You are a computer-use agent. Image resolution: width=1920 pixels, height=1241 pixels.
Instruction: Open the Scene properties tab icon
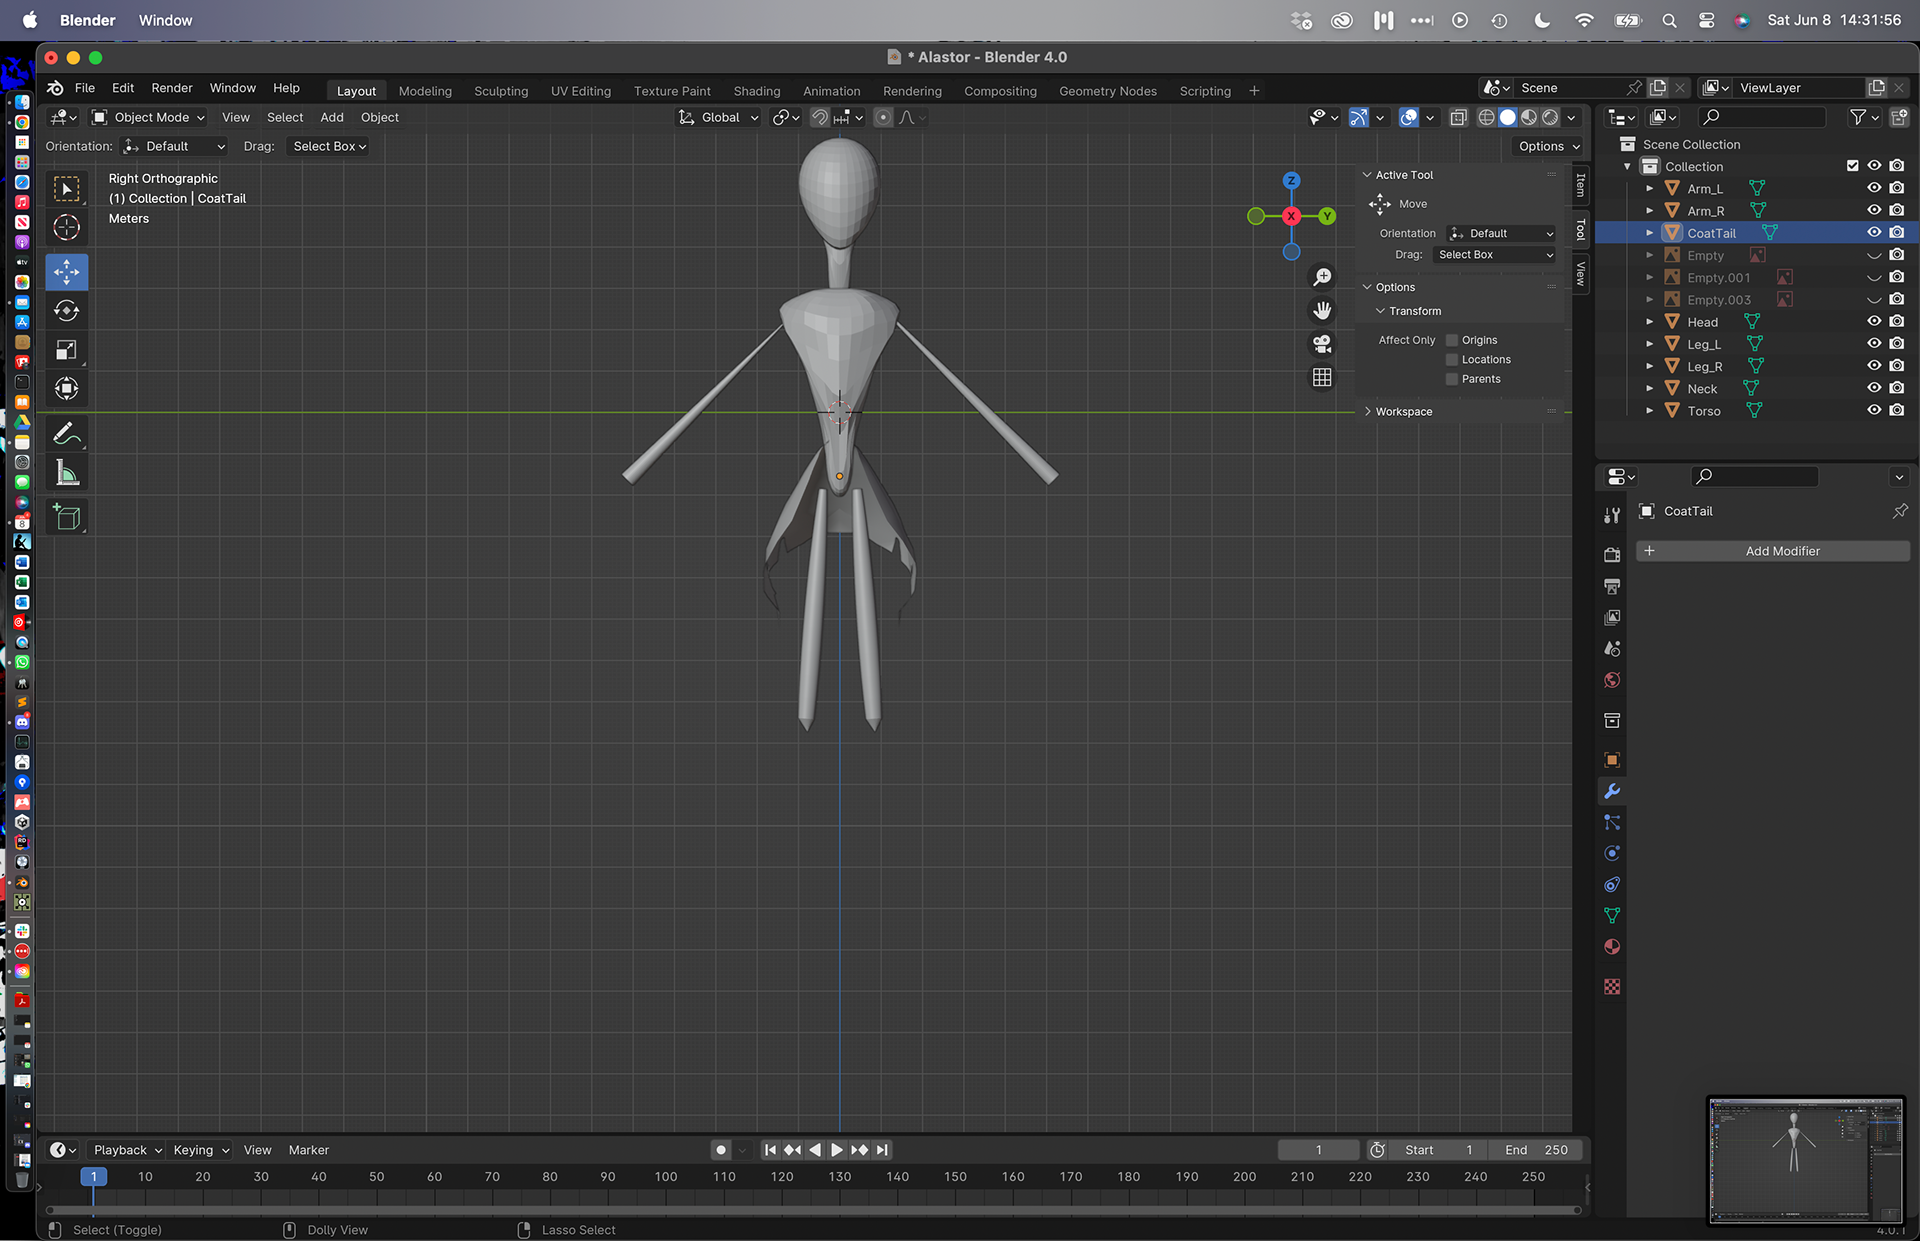coord(1612,649)
